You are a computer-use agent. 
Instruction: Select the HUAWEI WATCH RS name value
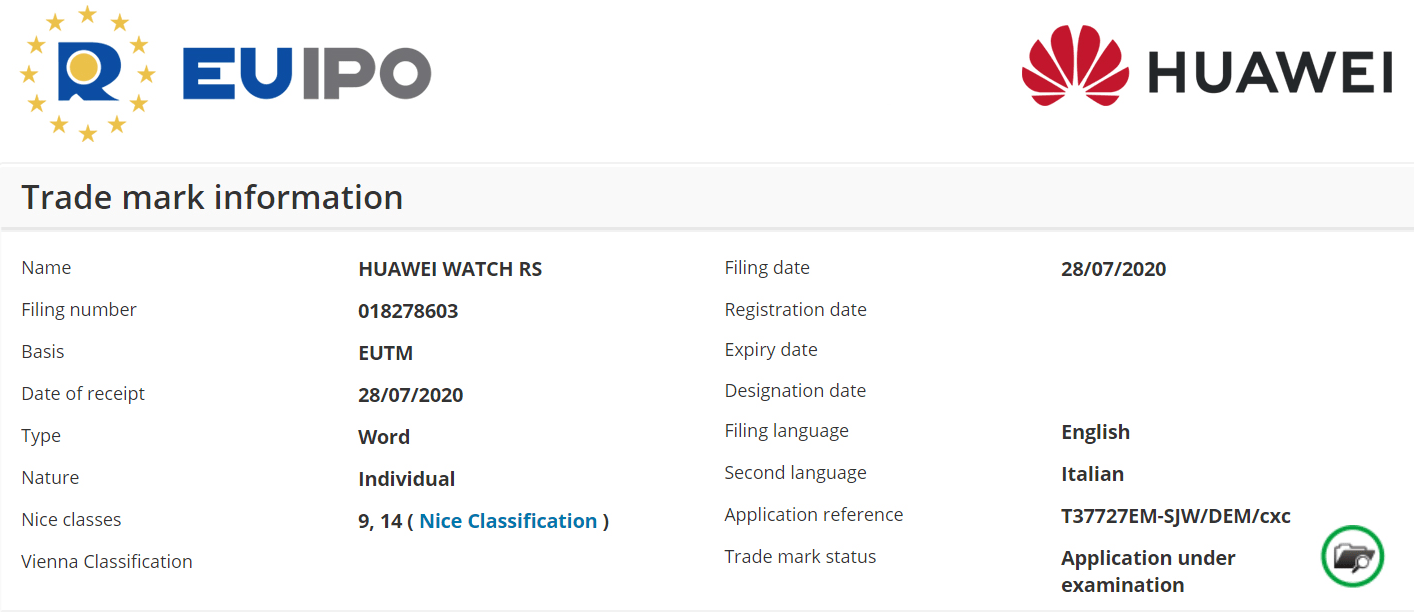(x=450, y=269)
